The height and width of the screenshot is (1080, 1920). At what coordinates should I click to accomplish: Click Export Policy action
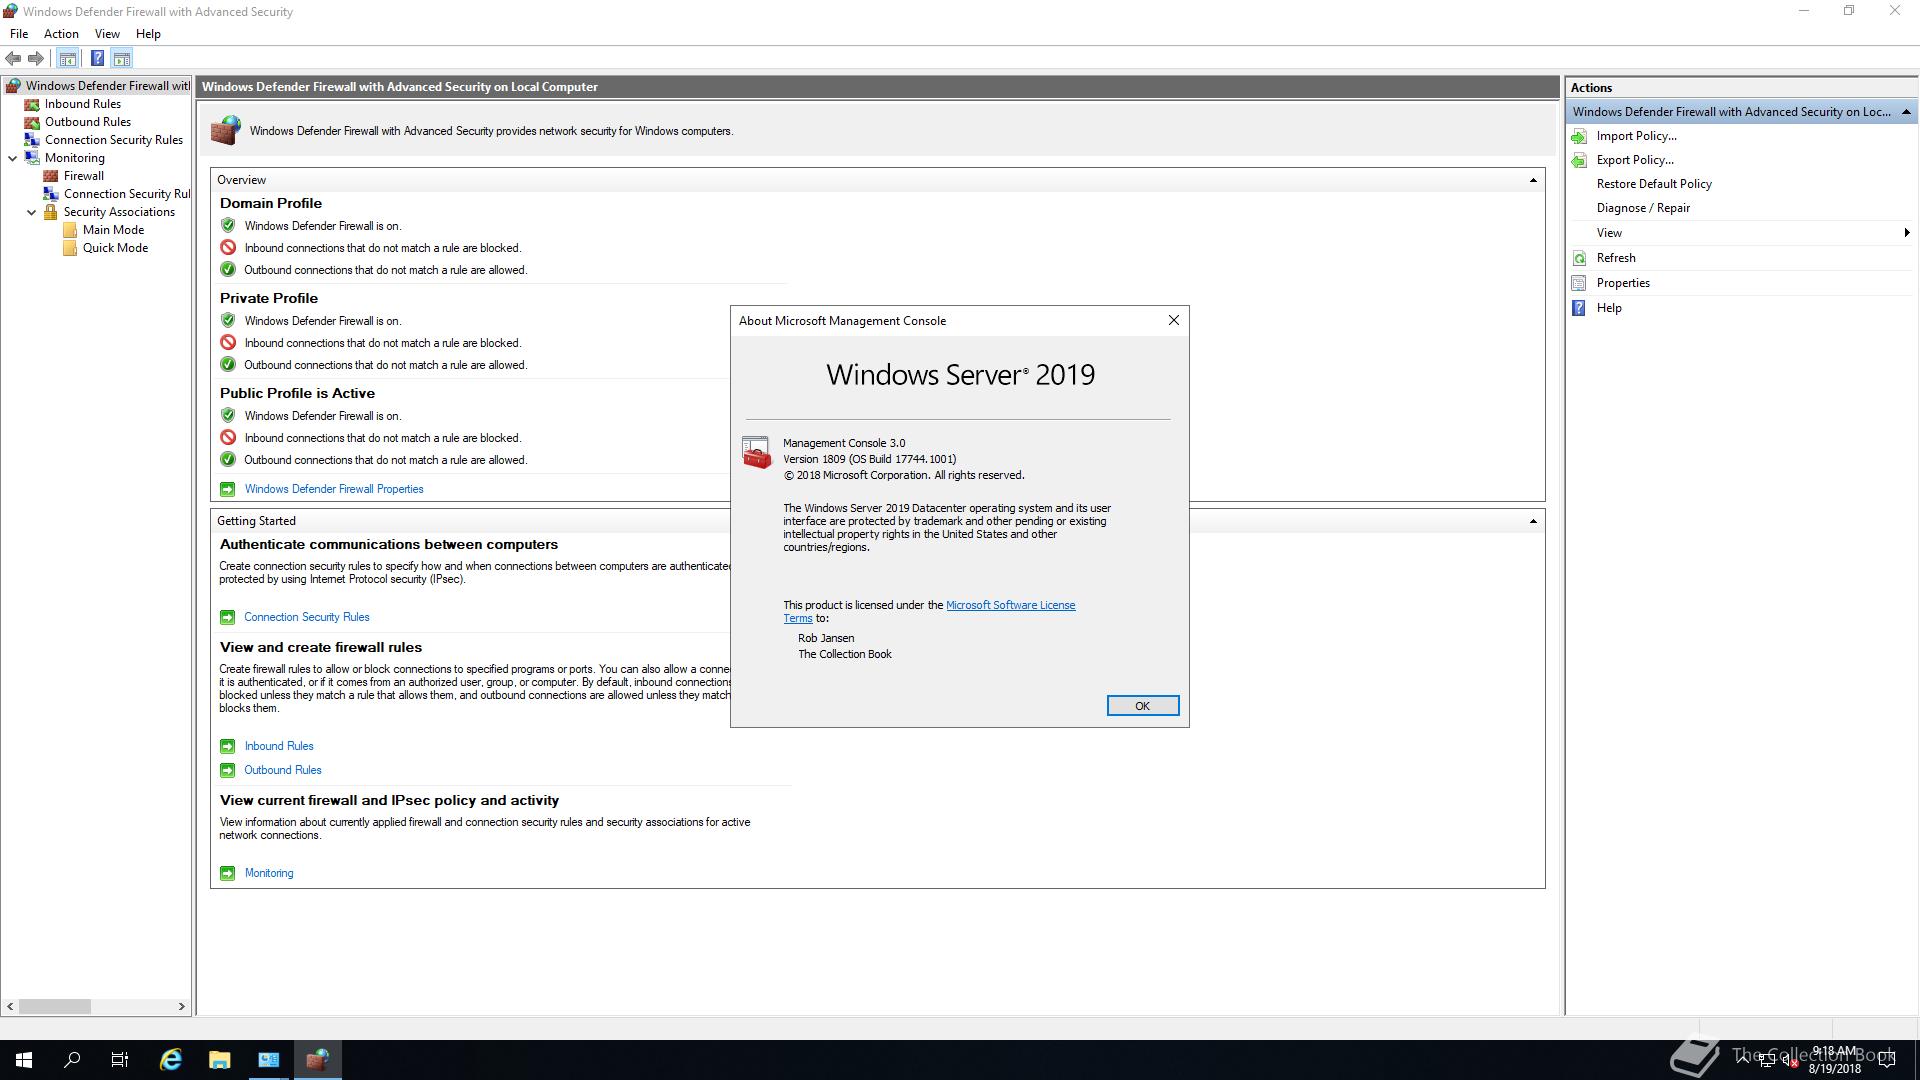(1635, 160)
